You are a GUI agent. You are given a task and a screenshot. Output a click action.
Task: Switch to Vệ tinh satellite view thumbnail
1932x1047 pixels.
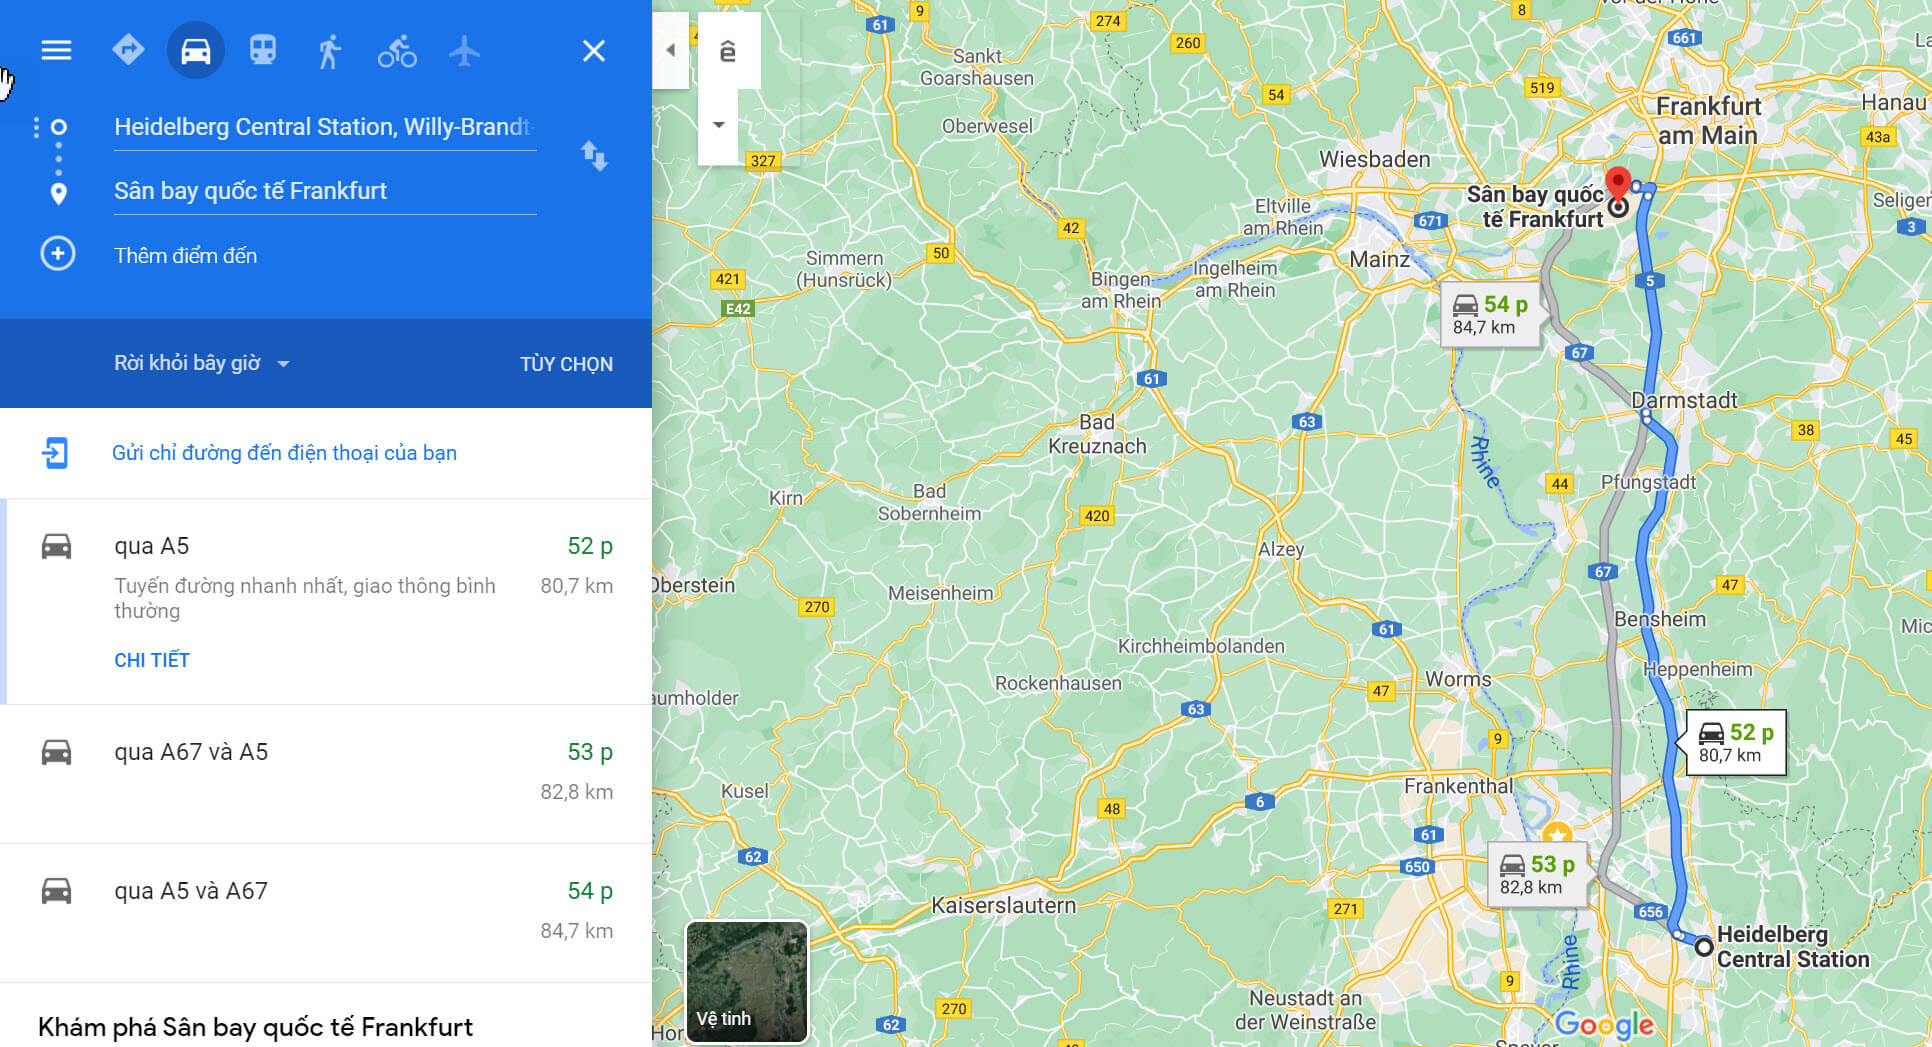click(747, 982)
